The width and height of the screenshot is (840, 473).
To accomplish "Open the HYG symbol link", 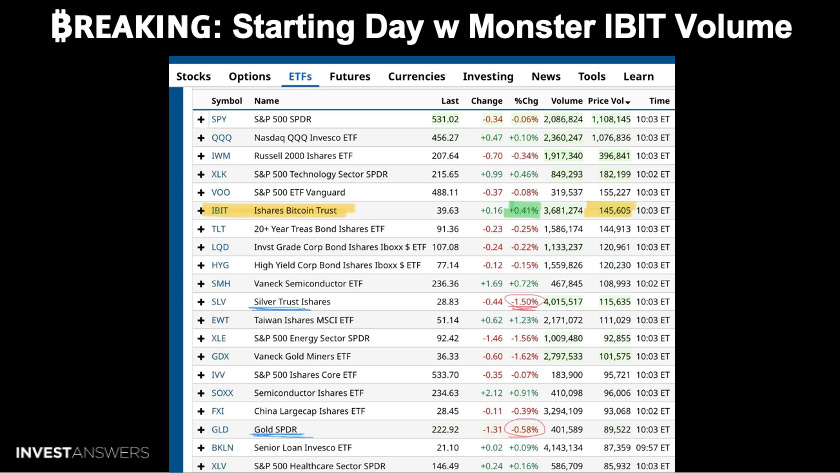I will [220, 265].
